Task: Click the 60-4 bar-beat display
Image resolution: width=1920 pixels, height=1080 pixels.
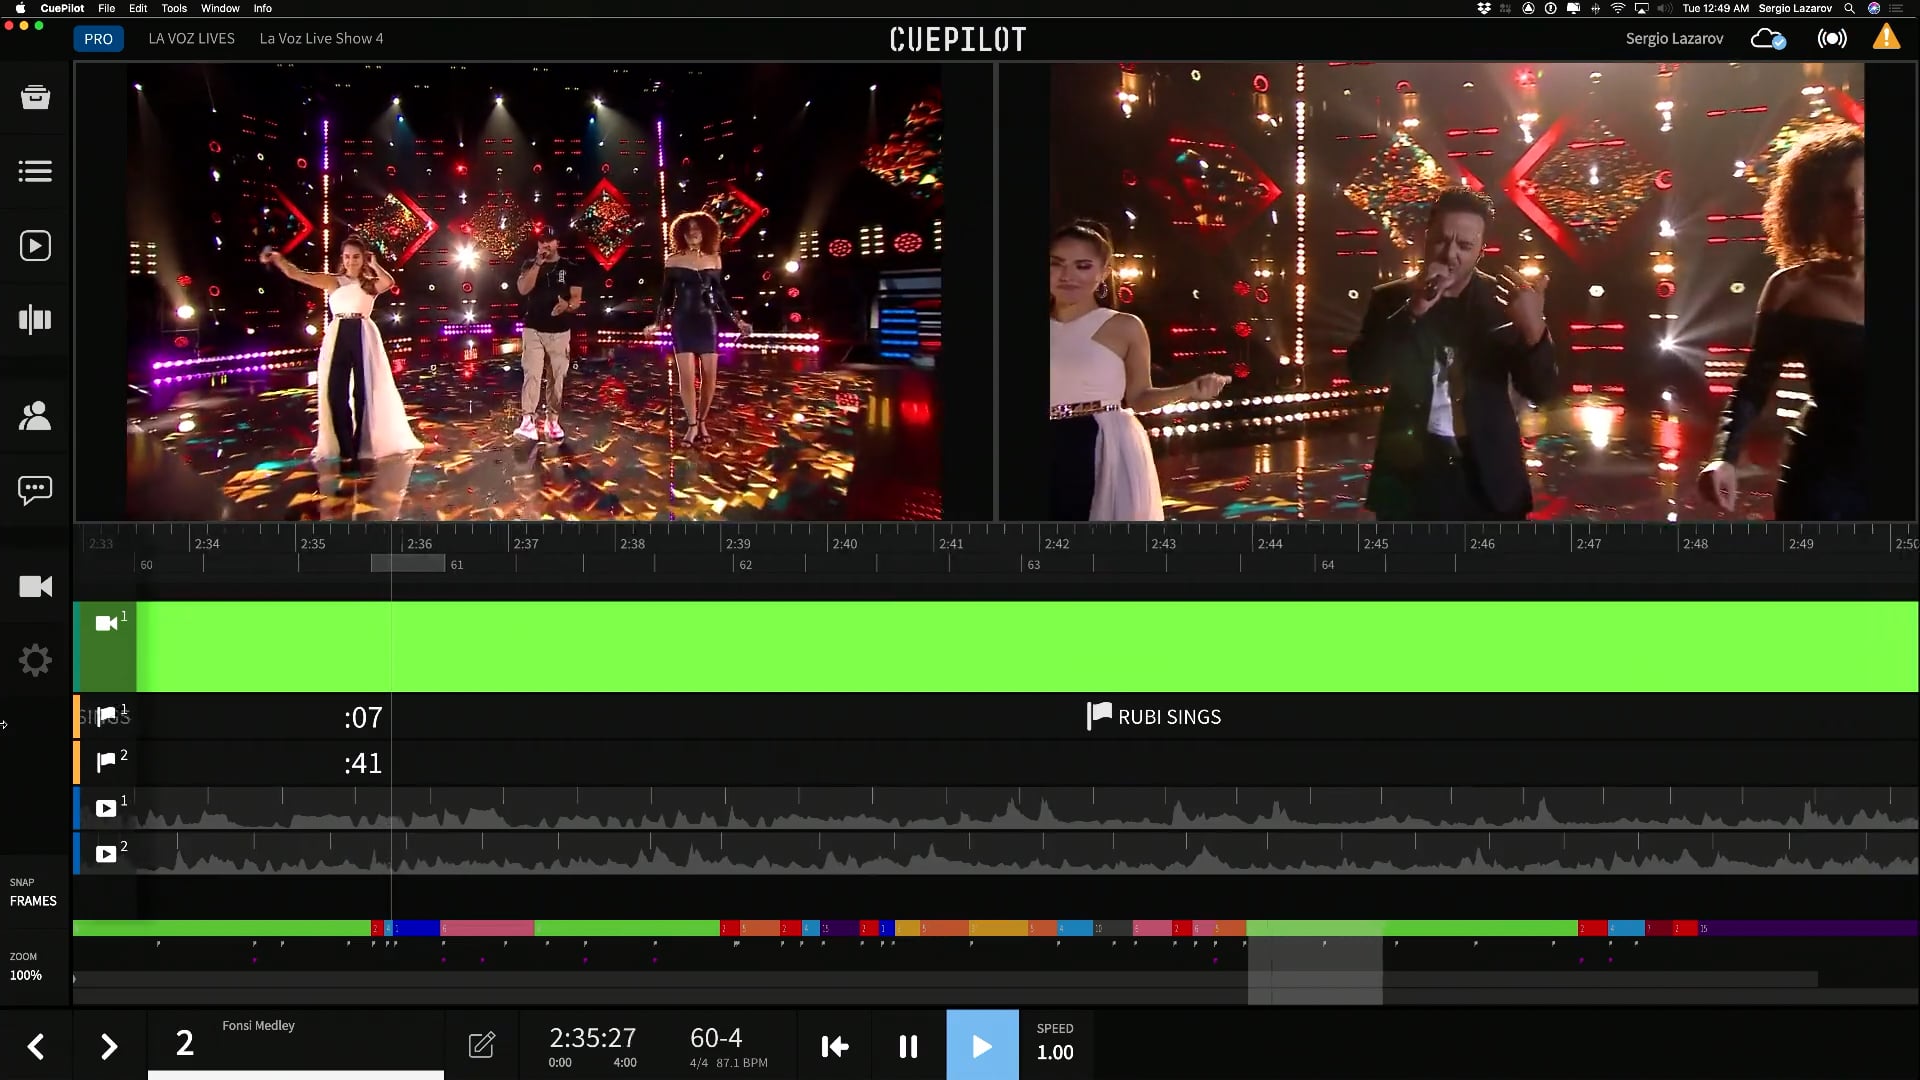Action: pos(716,1038)
